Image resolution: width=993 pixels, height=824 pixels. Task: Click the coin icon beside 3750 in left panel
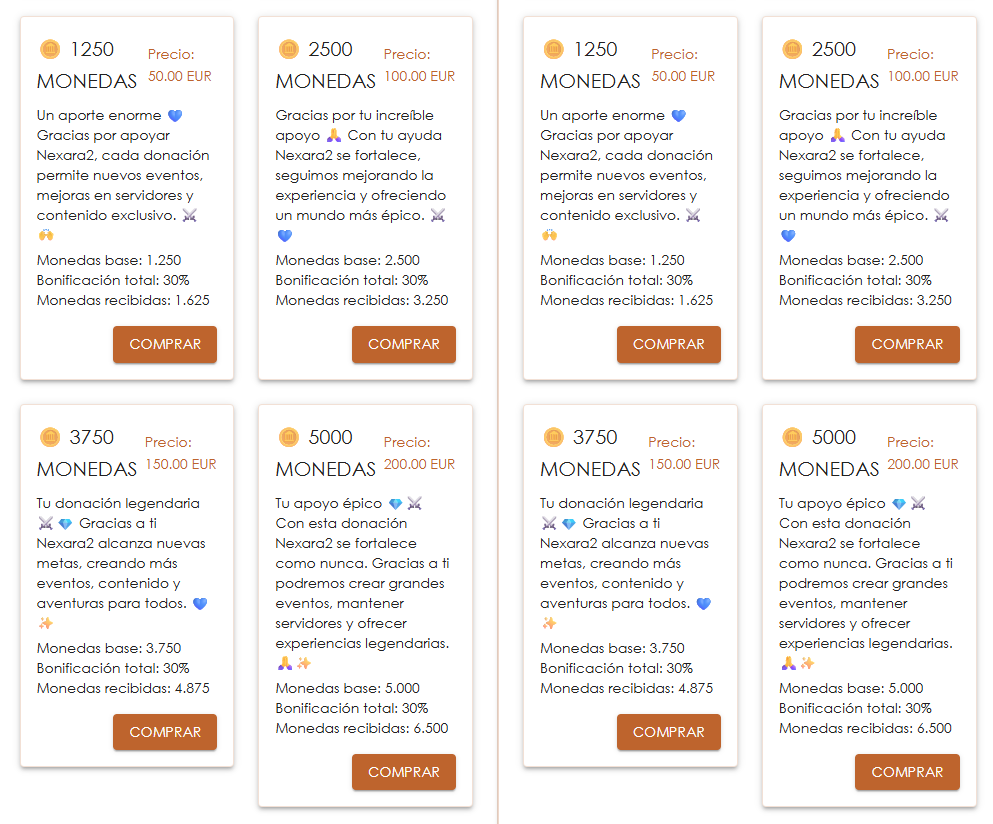click(50, 437)
